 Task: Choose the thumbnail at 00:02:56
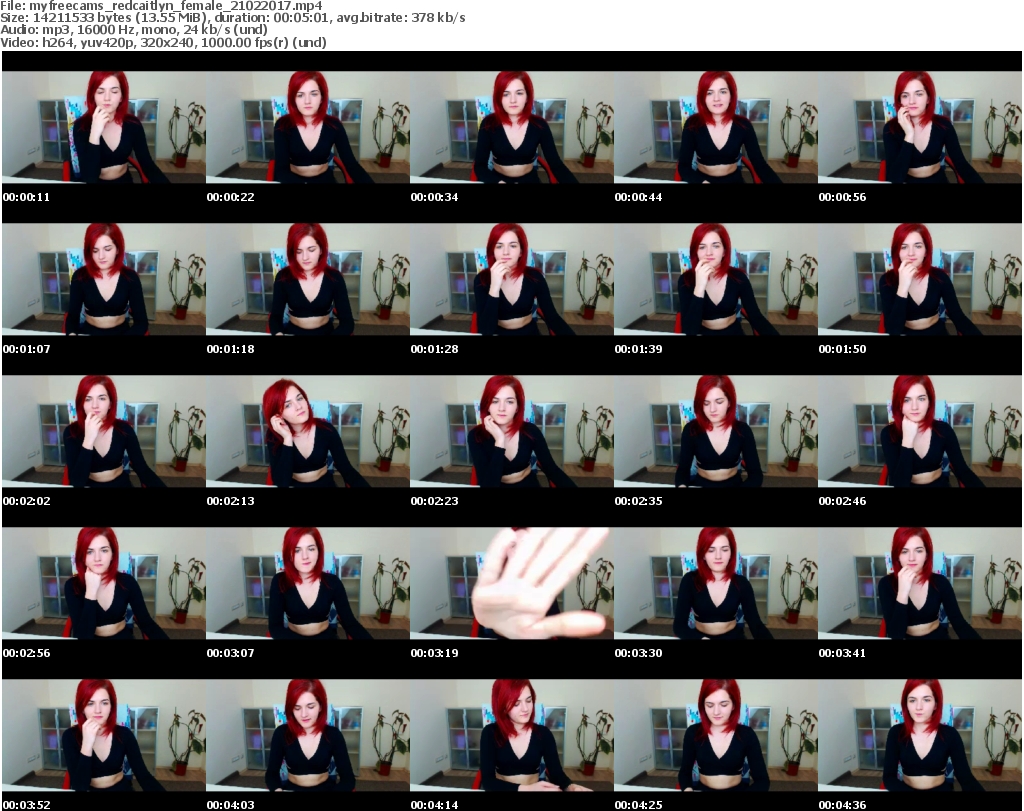(104, 583)
